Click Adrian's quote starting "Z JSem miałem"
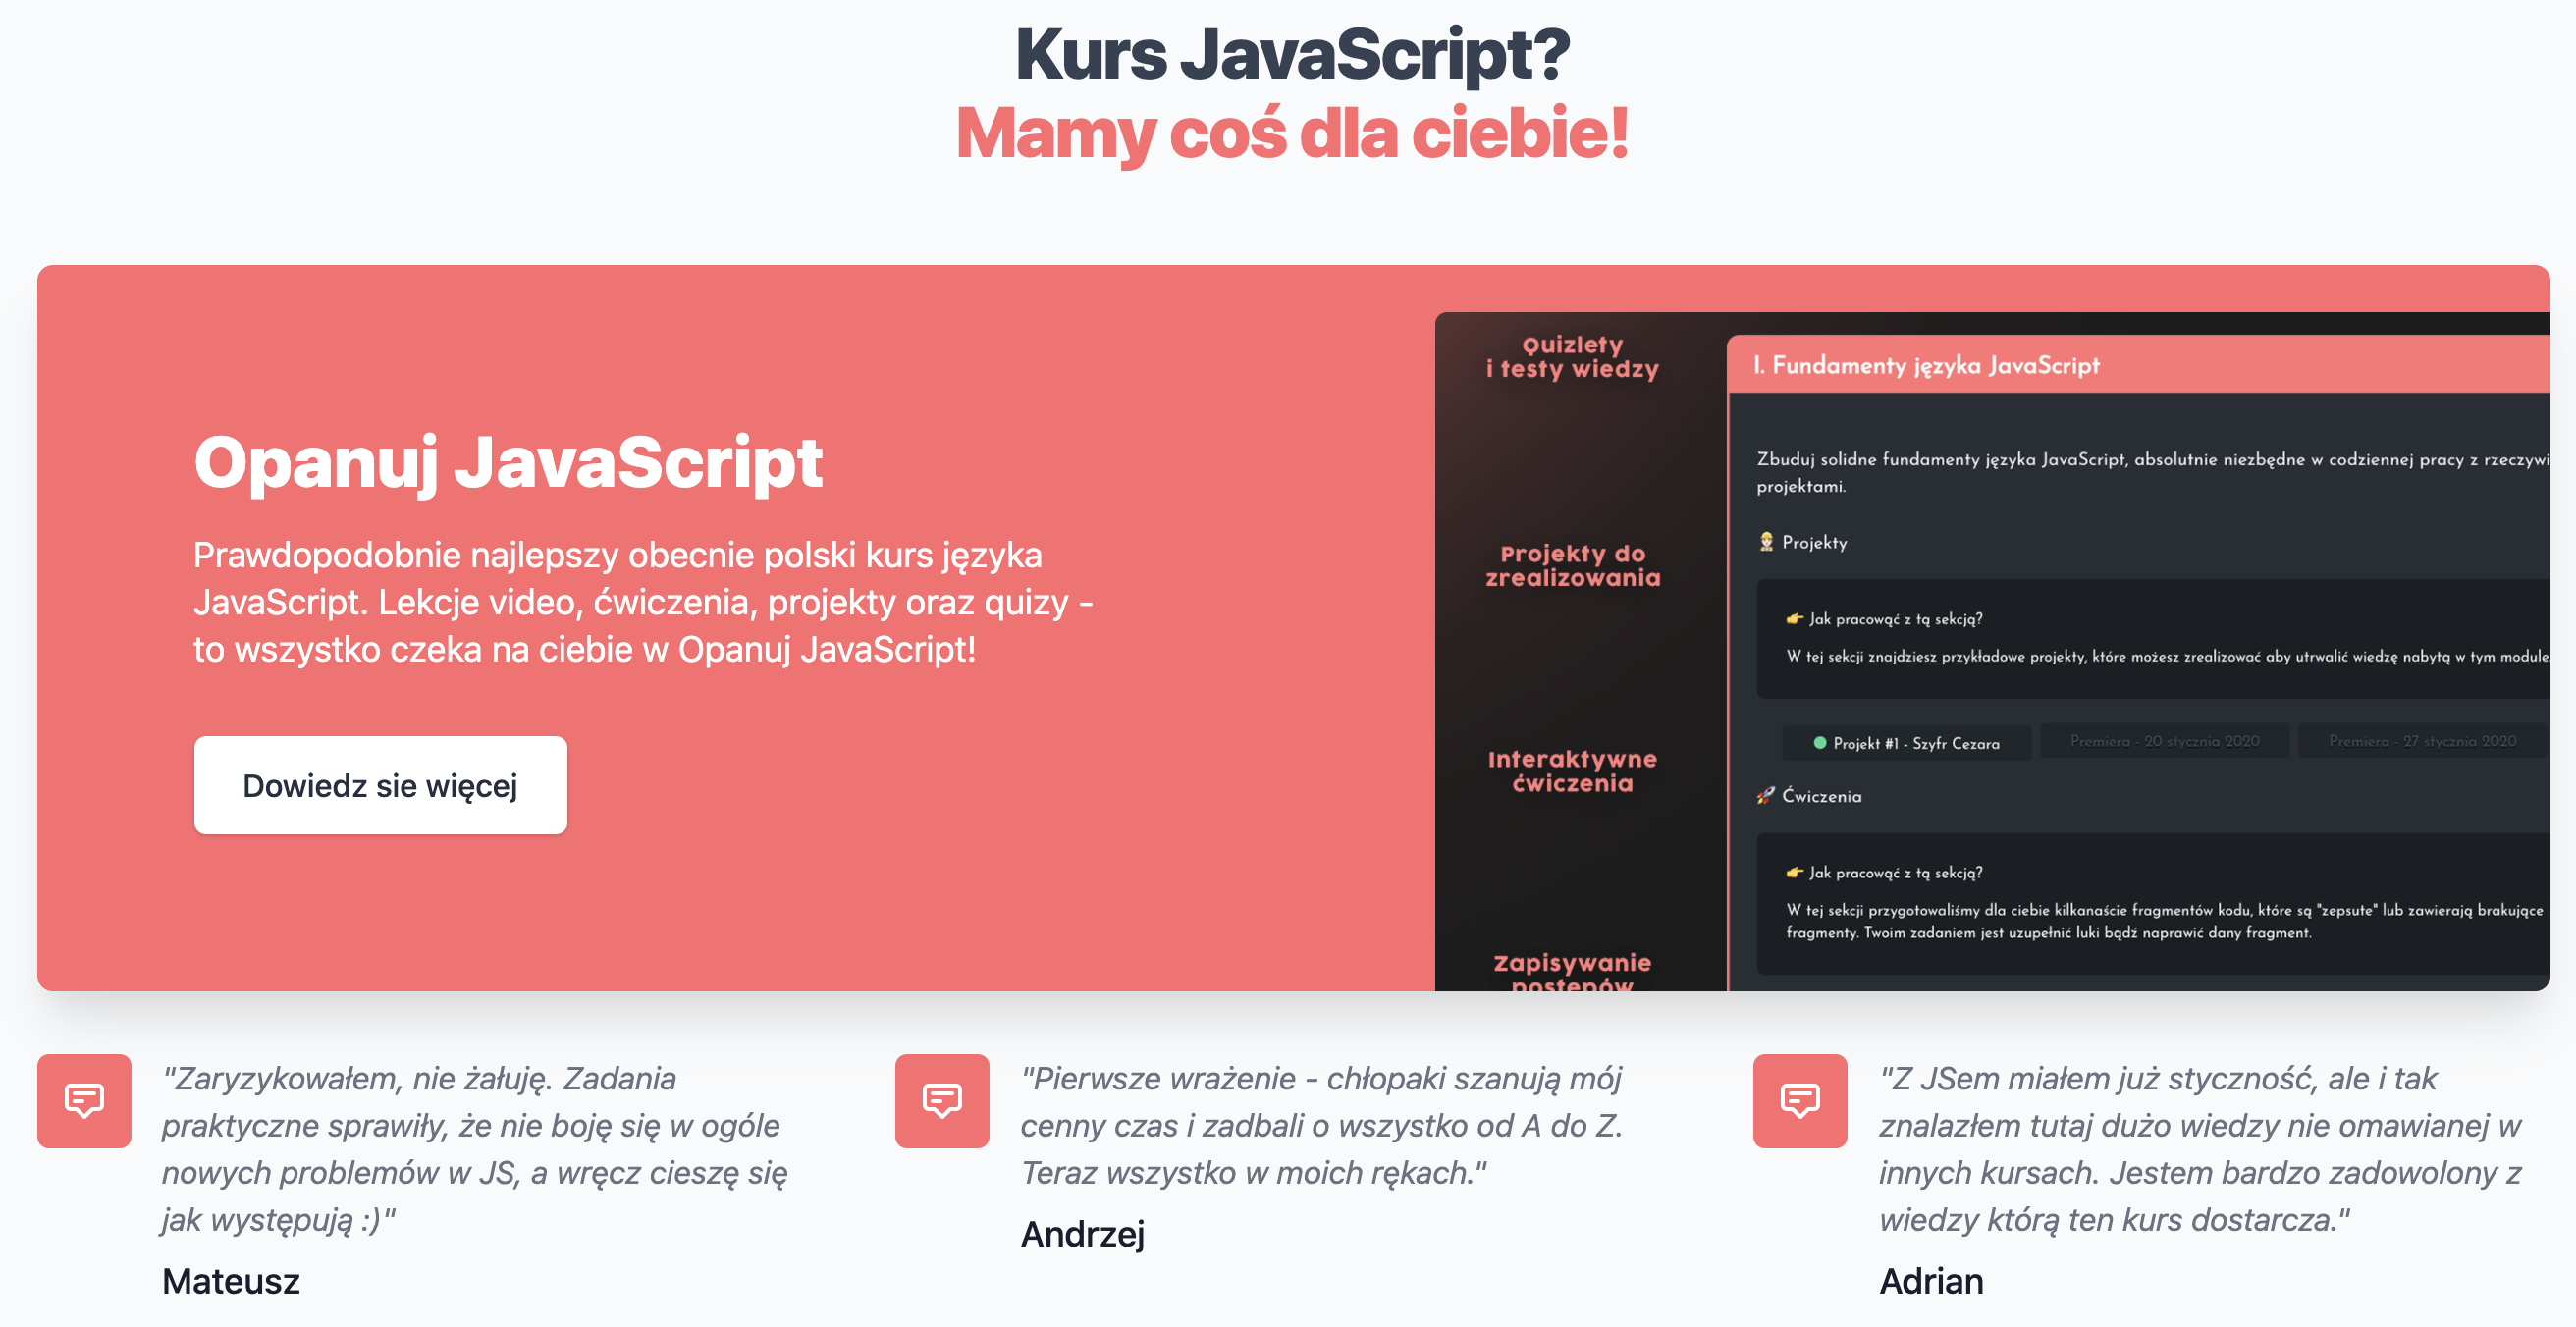2576x1327 pixels. (x=2200, y=1149)
